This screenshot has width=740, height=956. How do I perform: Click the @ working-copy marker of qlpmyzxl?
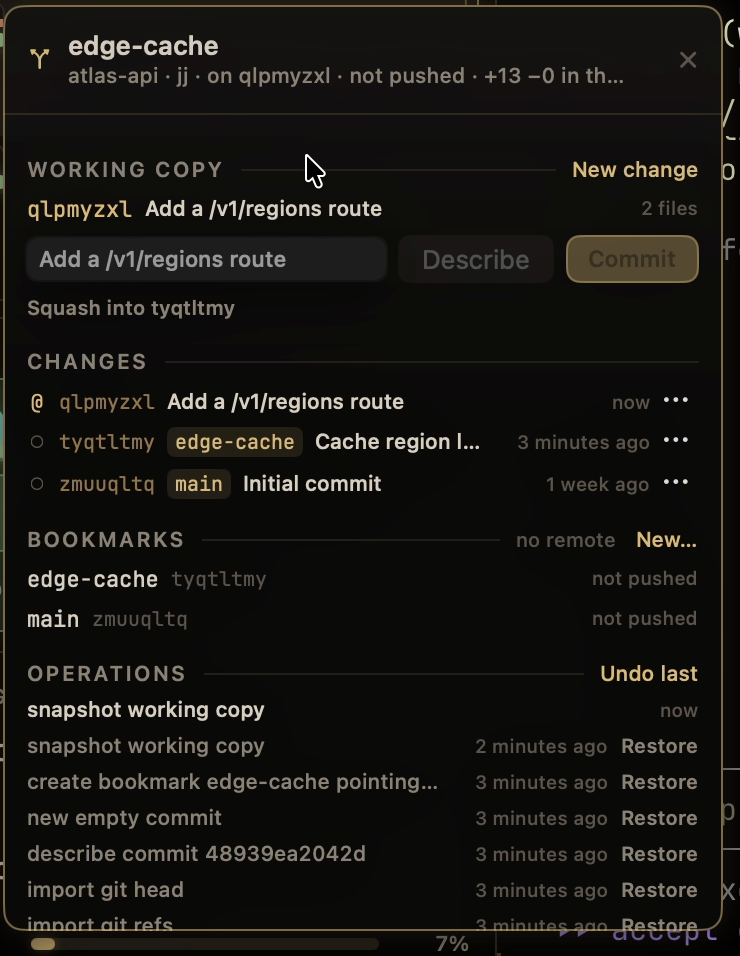(x=37, y=402)
